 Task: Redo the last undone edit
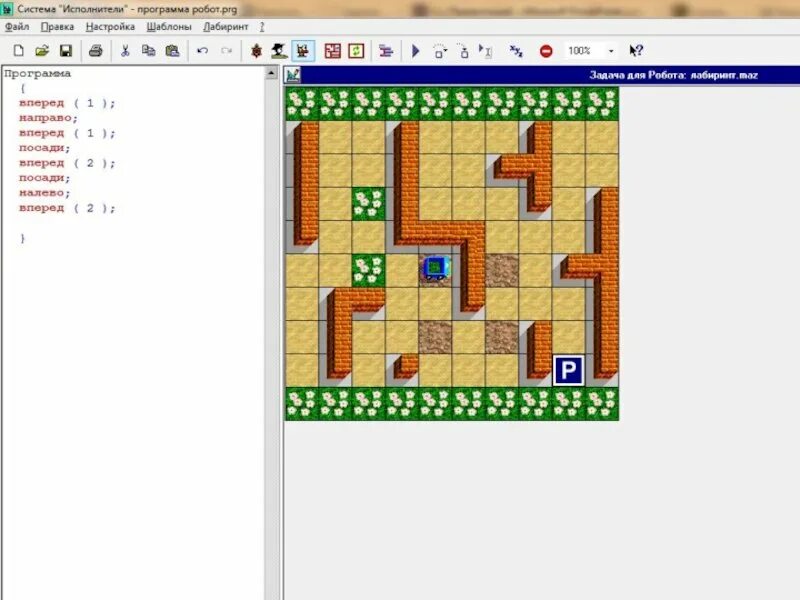point(227,51)
